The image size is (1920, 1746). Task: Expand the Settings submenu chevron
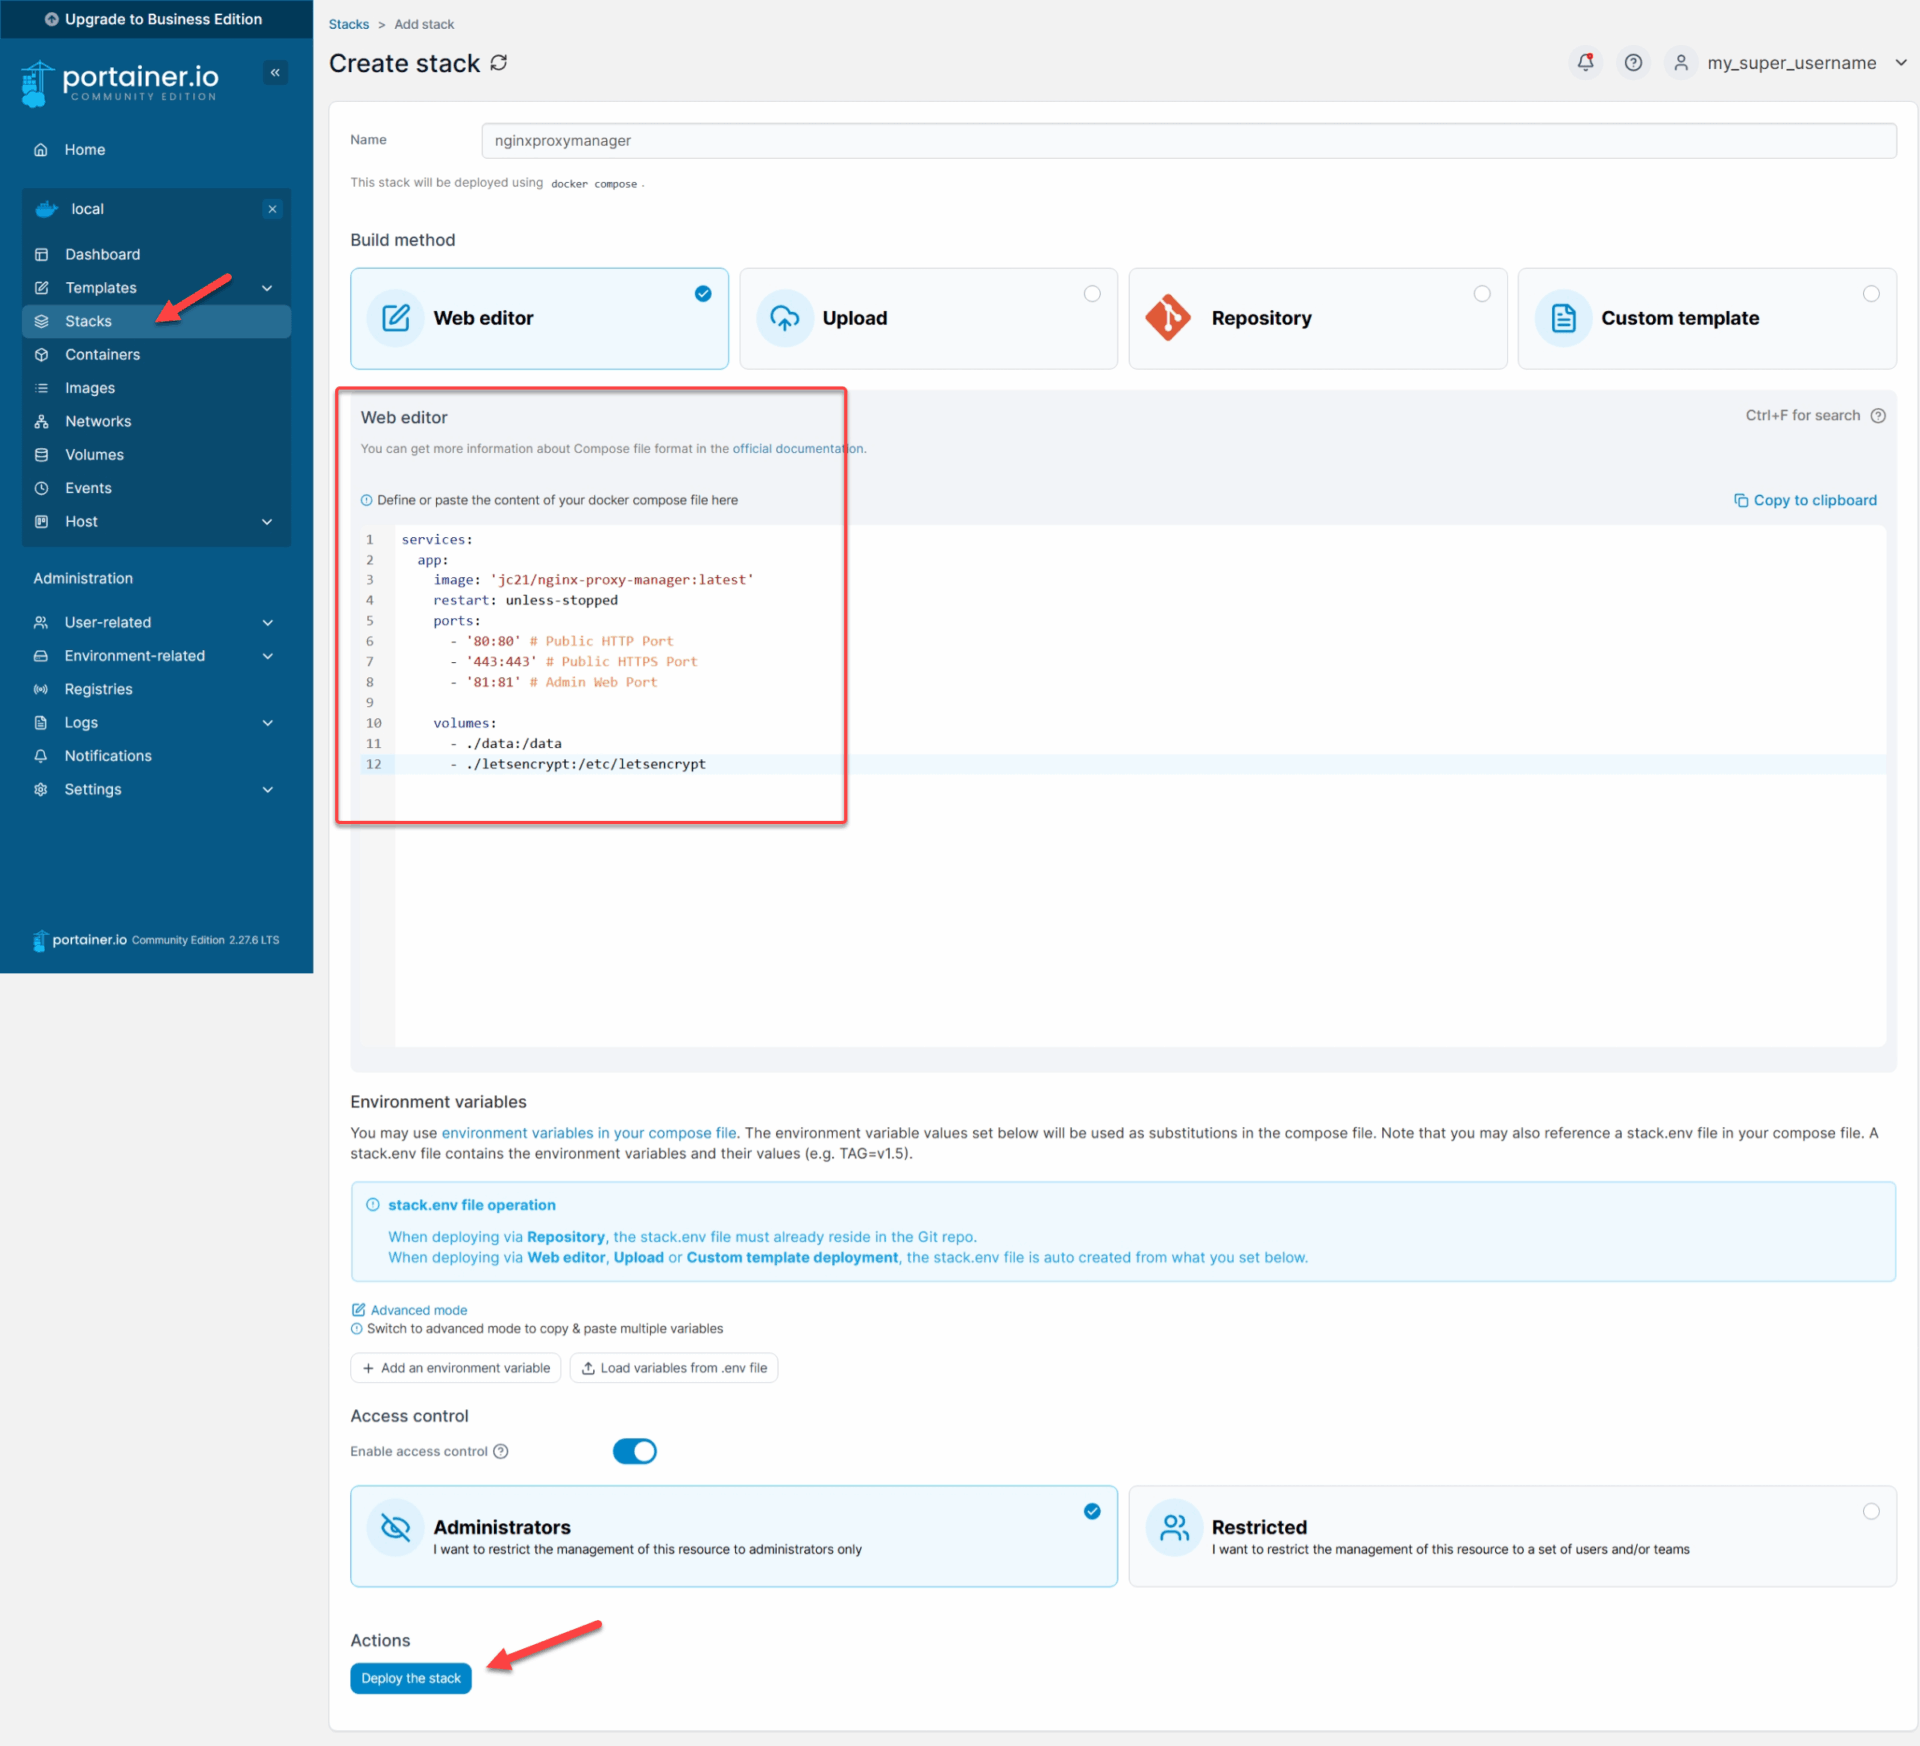267,789
